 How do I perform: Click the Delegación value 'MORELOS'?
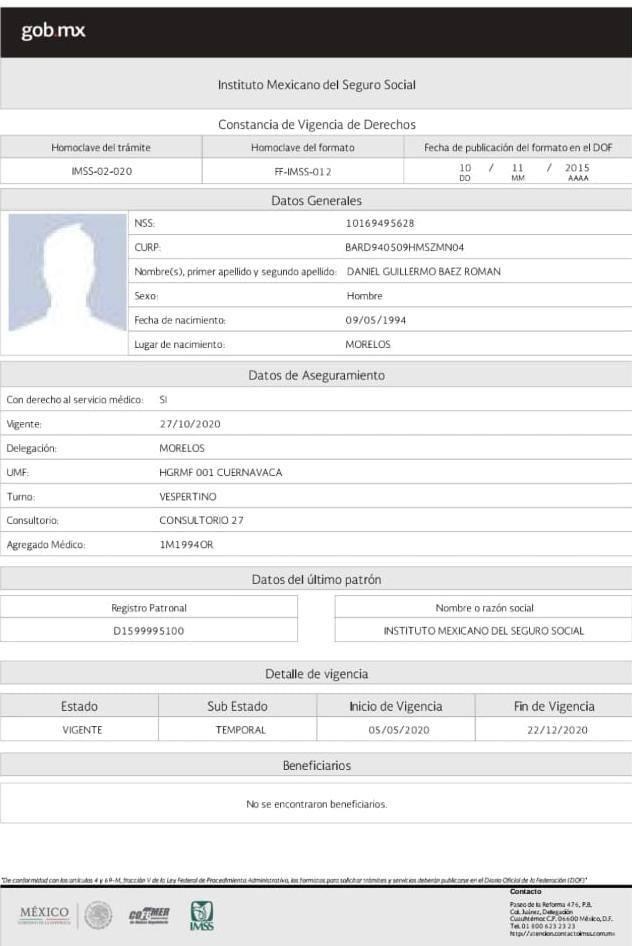[182, 448]
